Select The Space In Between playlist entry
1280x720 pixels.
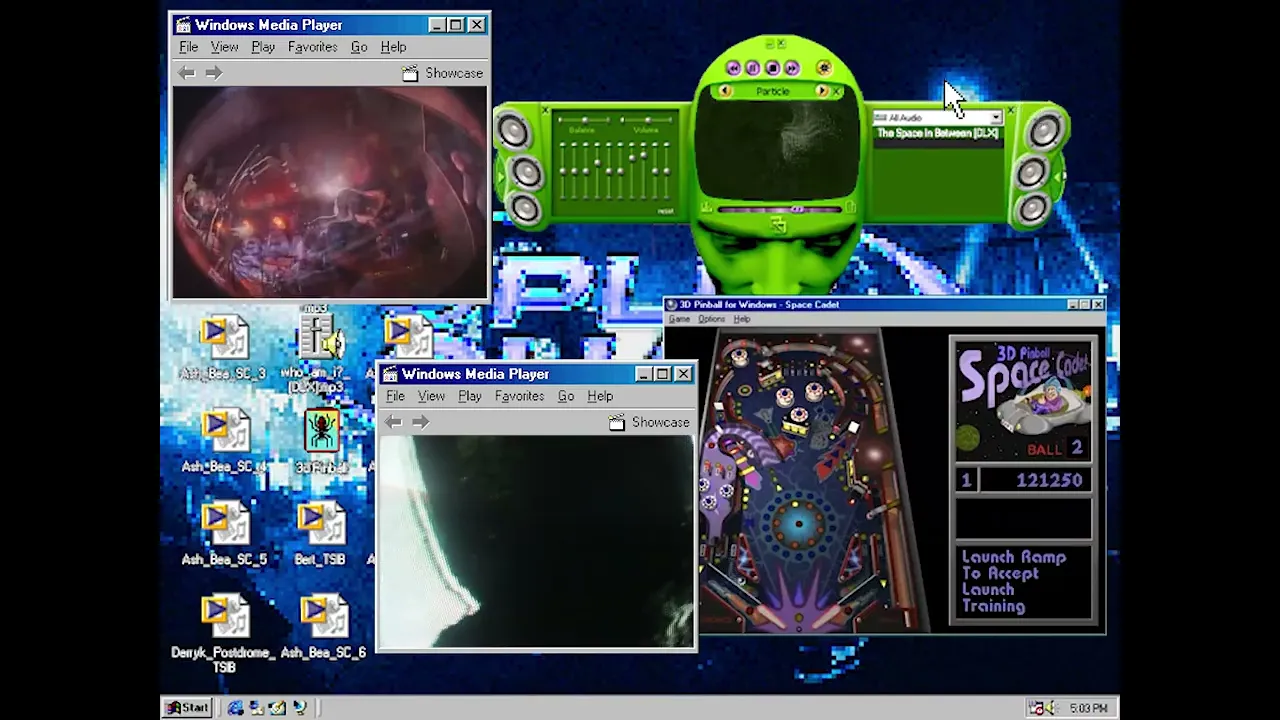pyautogui.click(x=937, y=133)
